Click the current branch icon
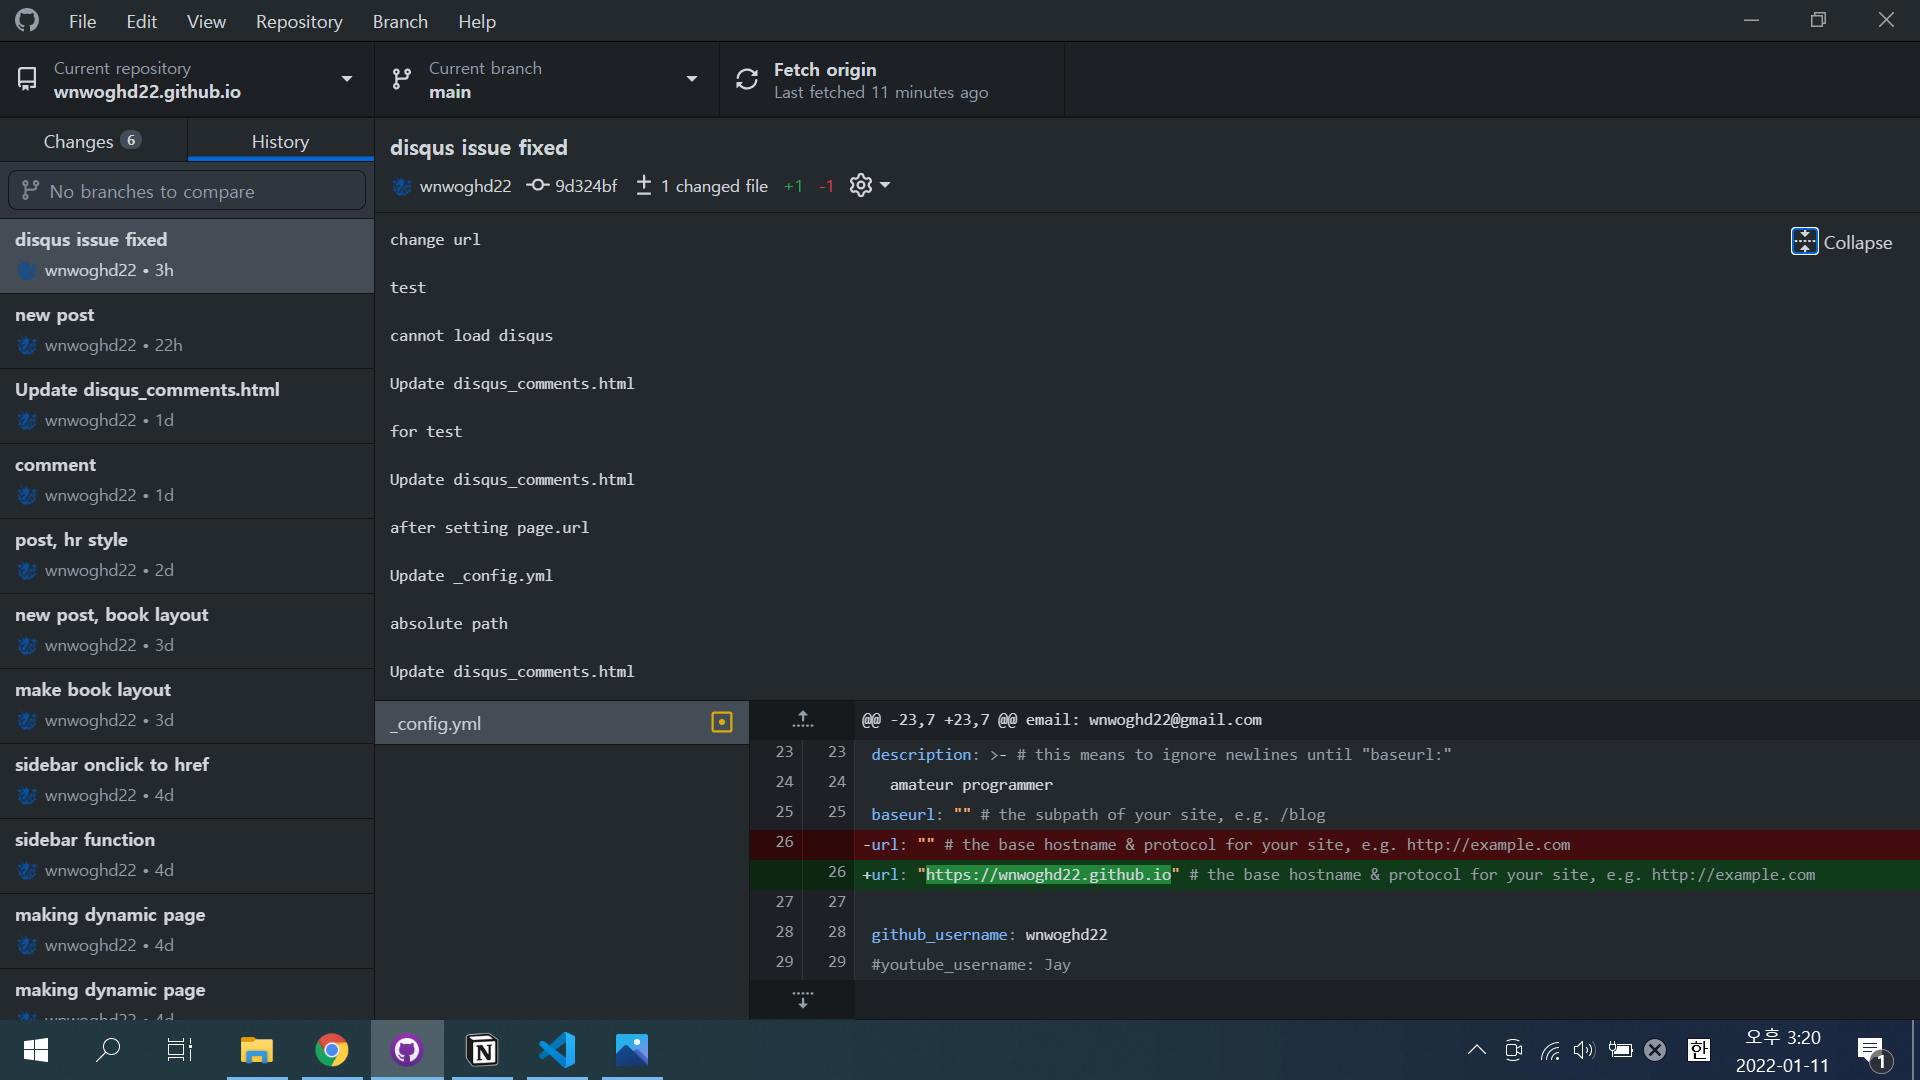The height and width of the screenshot is (1080, 1920). 402,79
